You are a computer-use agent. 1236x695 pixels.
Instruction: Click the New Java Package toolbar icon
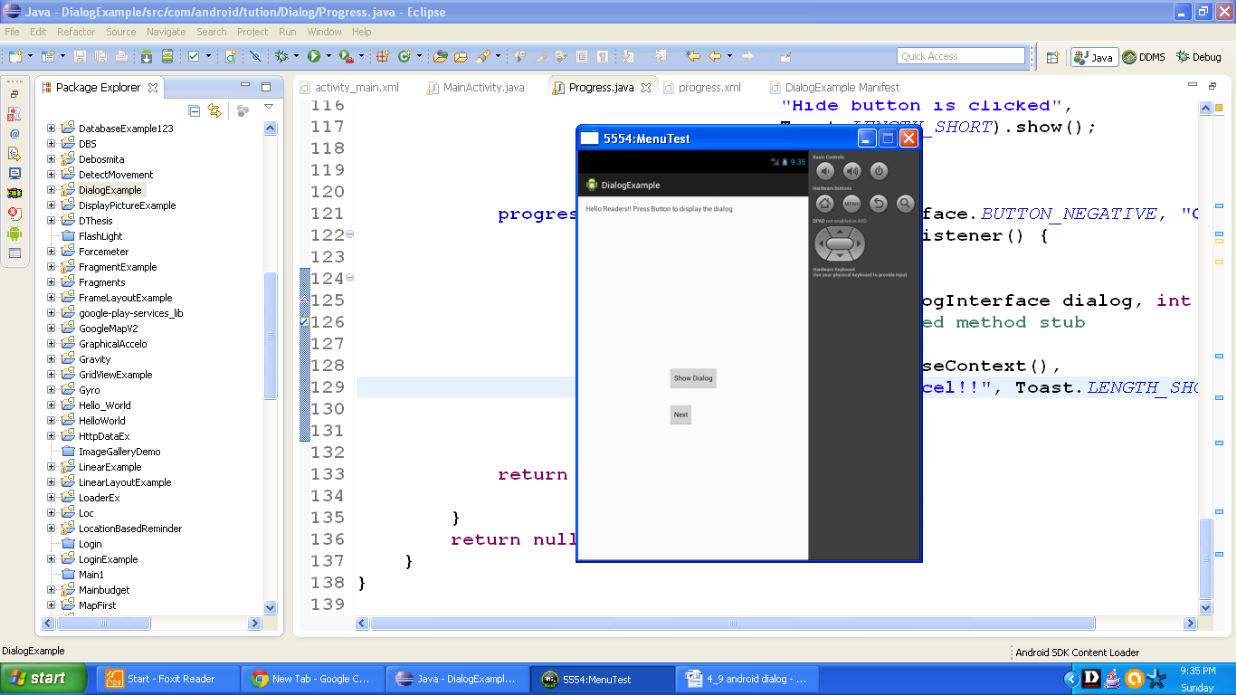point(383,57)
